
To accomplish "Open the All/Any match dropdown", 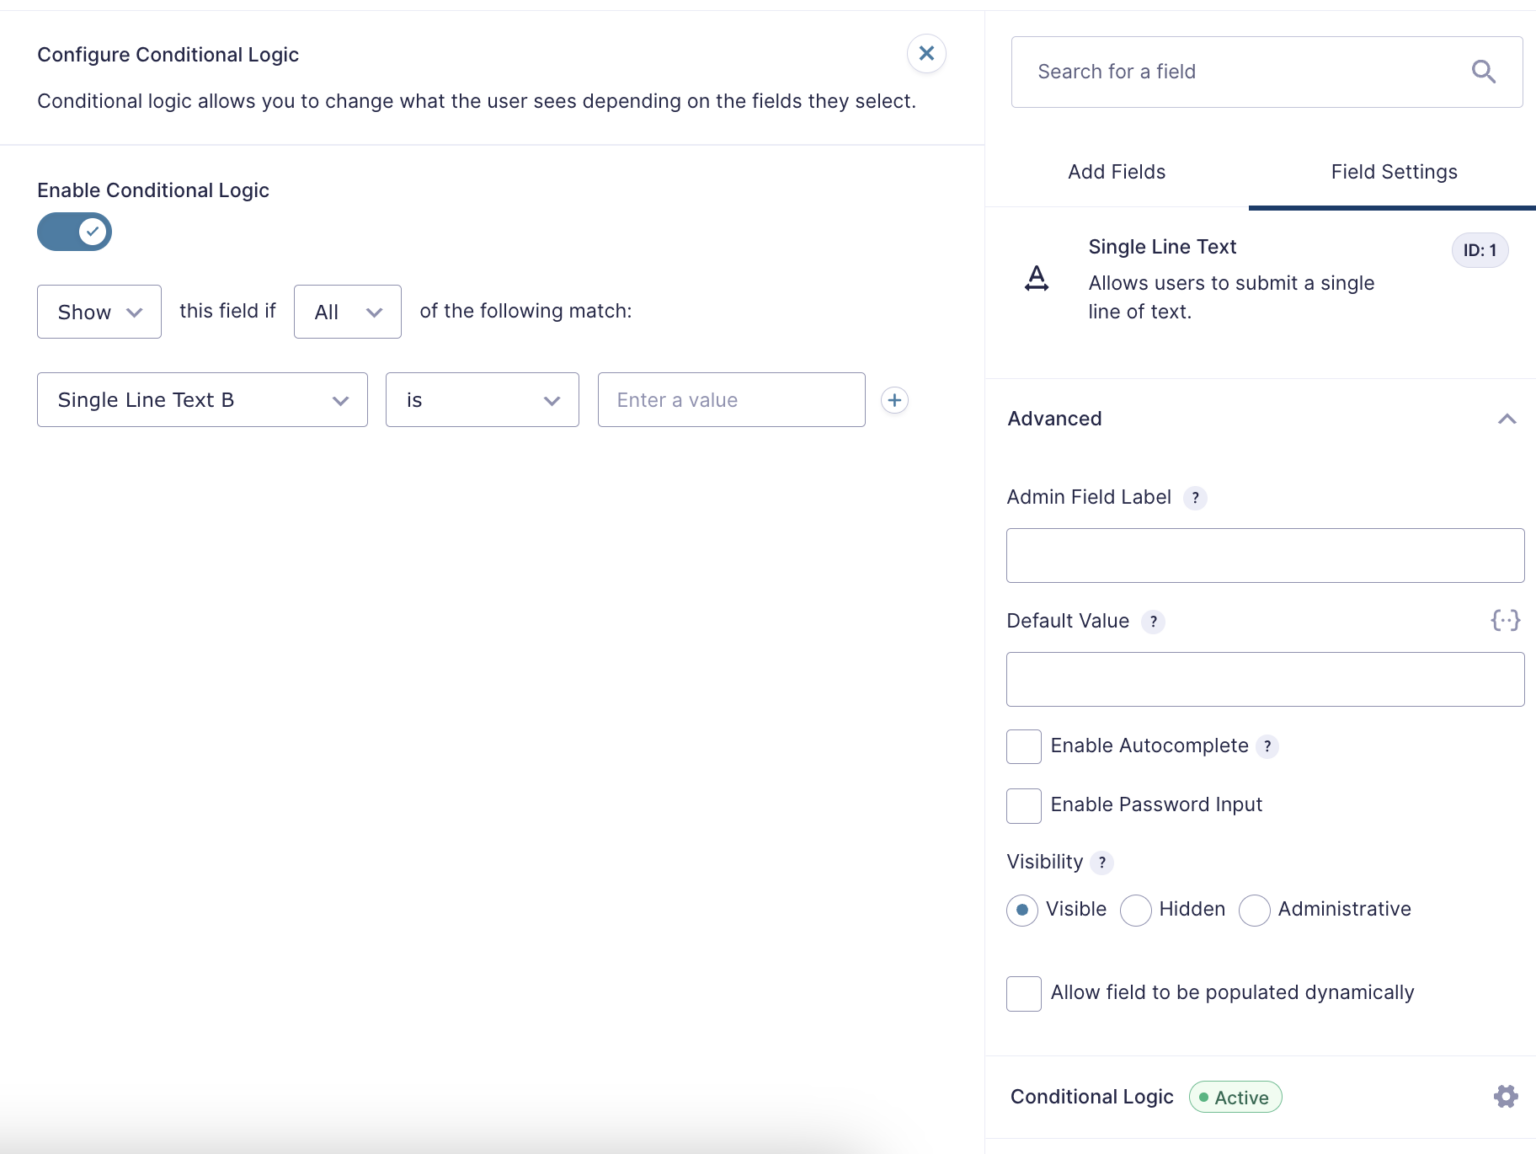I will point(347,311).
